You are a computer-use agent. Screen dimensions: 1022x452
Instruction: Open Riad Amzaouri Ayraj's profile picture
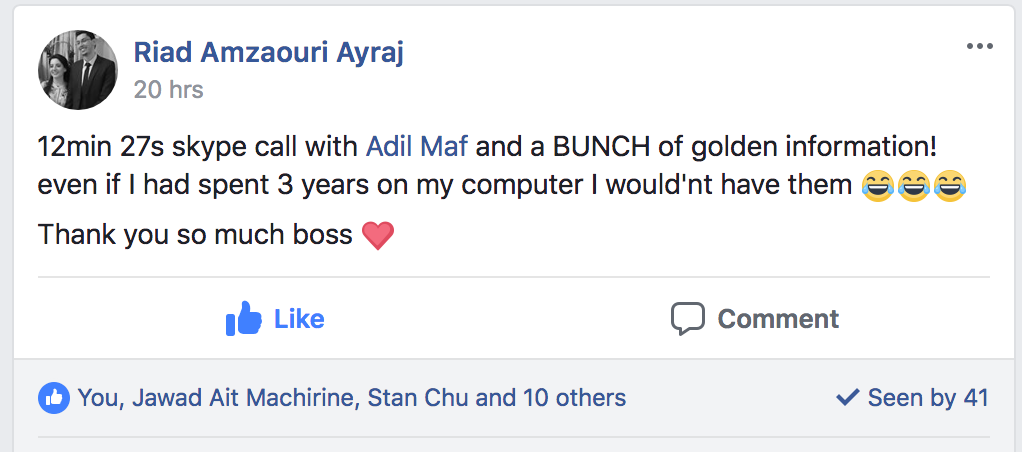[x=77, y=69]
